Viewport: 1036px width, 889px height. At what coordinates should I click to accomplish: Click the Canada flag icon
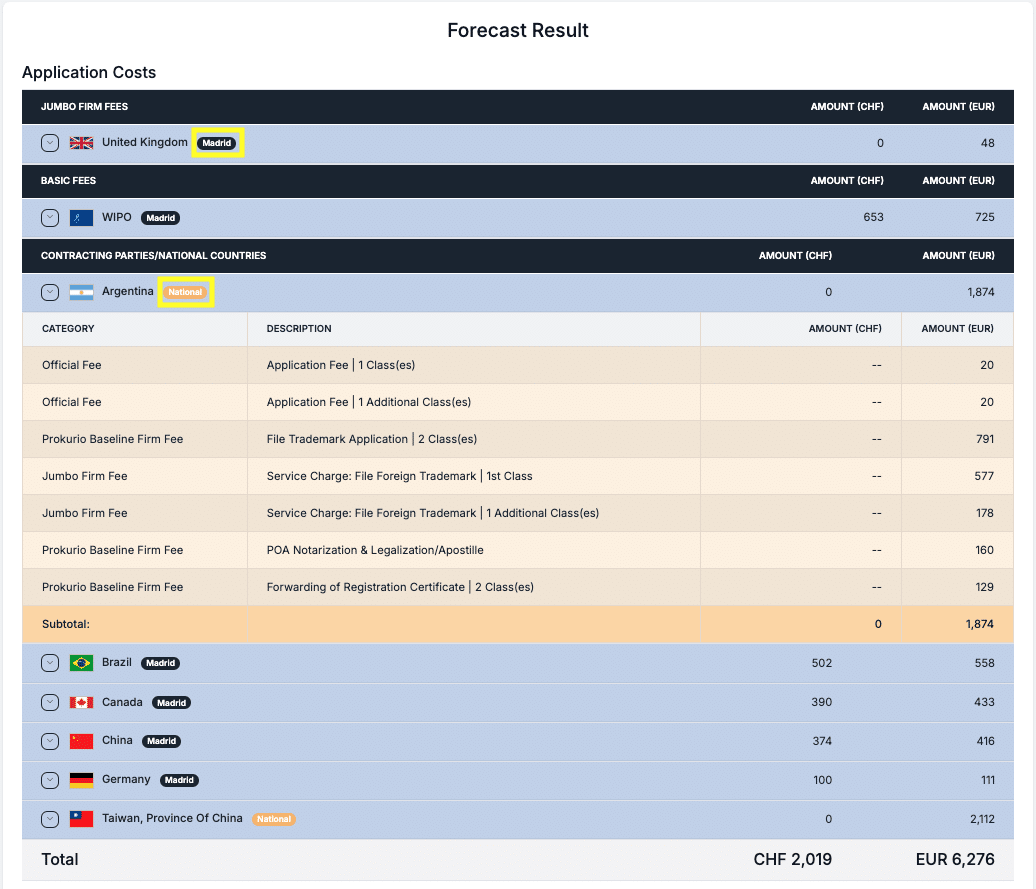81,702
